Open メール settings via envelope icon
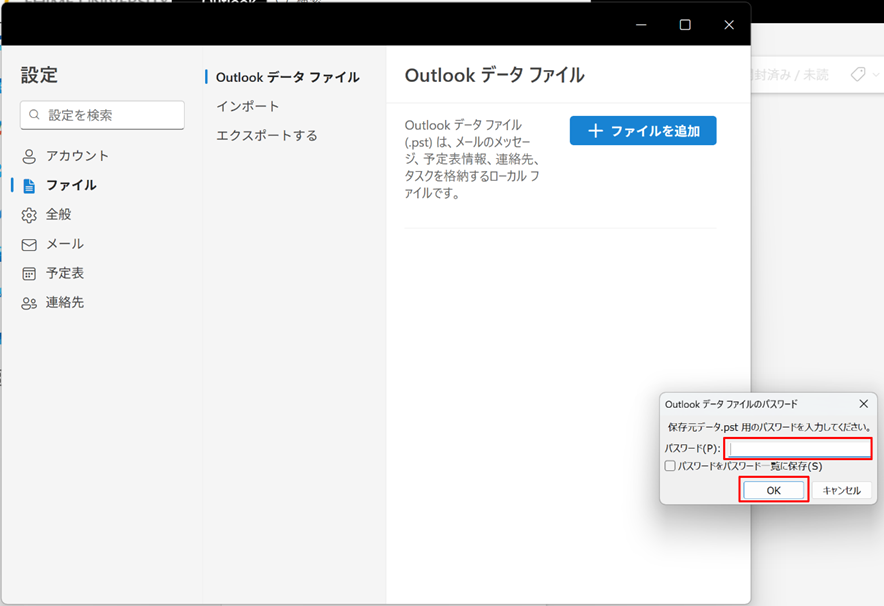Viewport: 884px width, 606px height. tap(29, 244)
